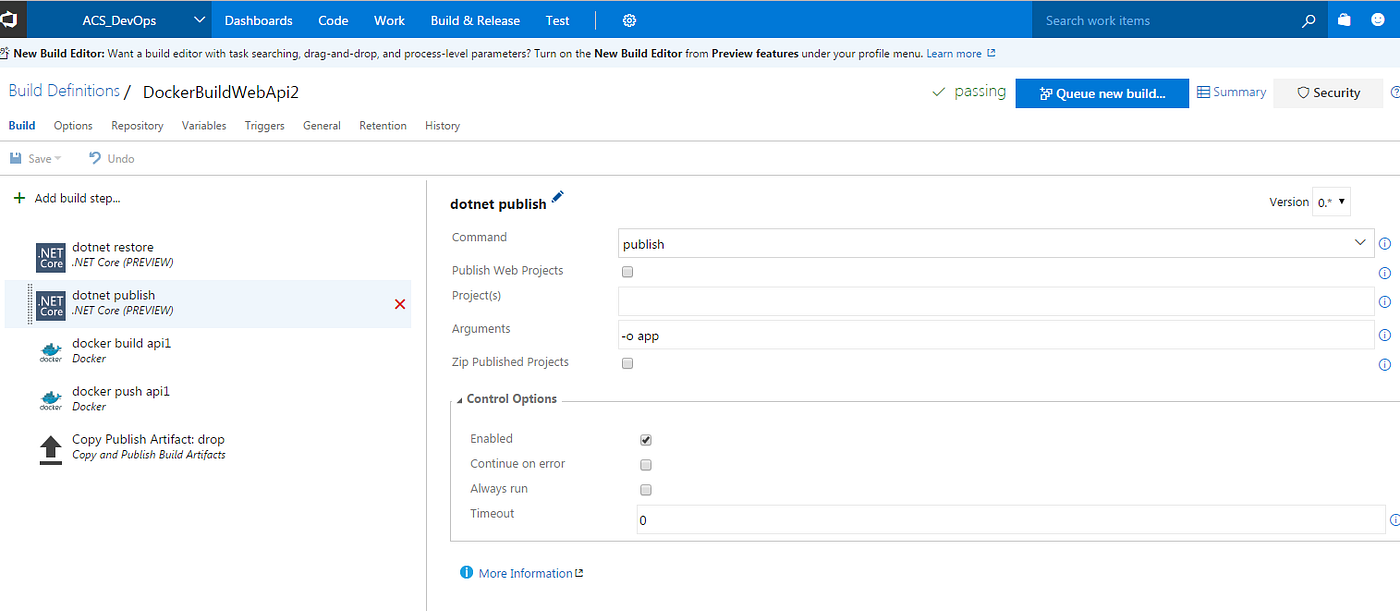Viewport: 1400px width, 611px height.
Task: Open the Build Definitions breadcrumb link
Action: click(64, 91)
